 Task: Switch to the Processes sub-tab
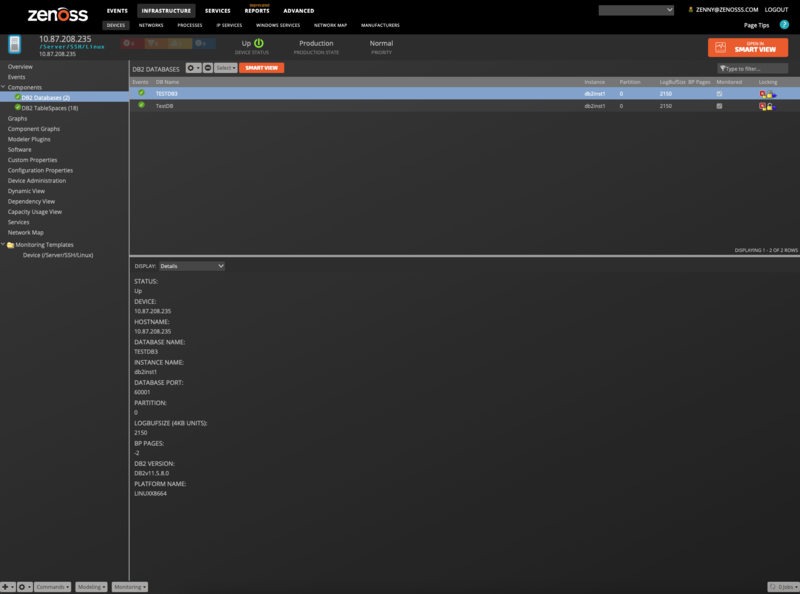tap(190, 25)
